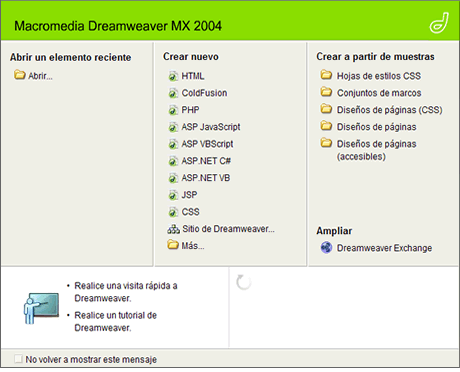Click the ASP JavaScript document icon
Image resolution: width=460 pixels, height=372 pixels.
point(173,127)
